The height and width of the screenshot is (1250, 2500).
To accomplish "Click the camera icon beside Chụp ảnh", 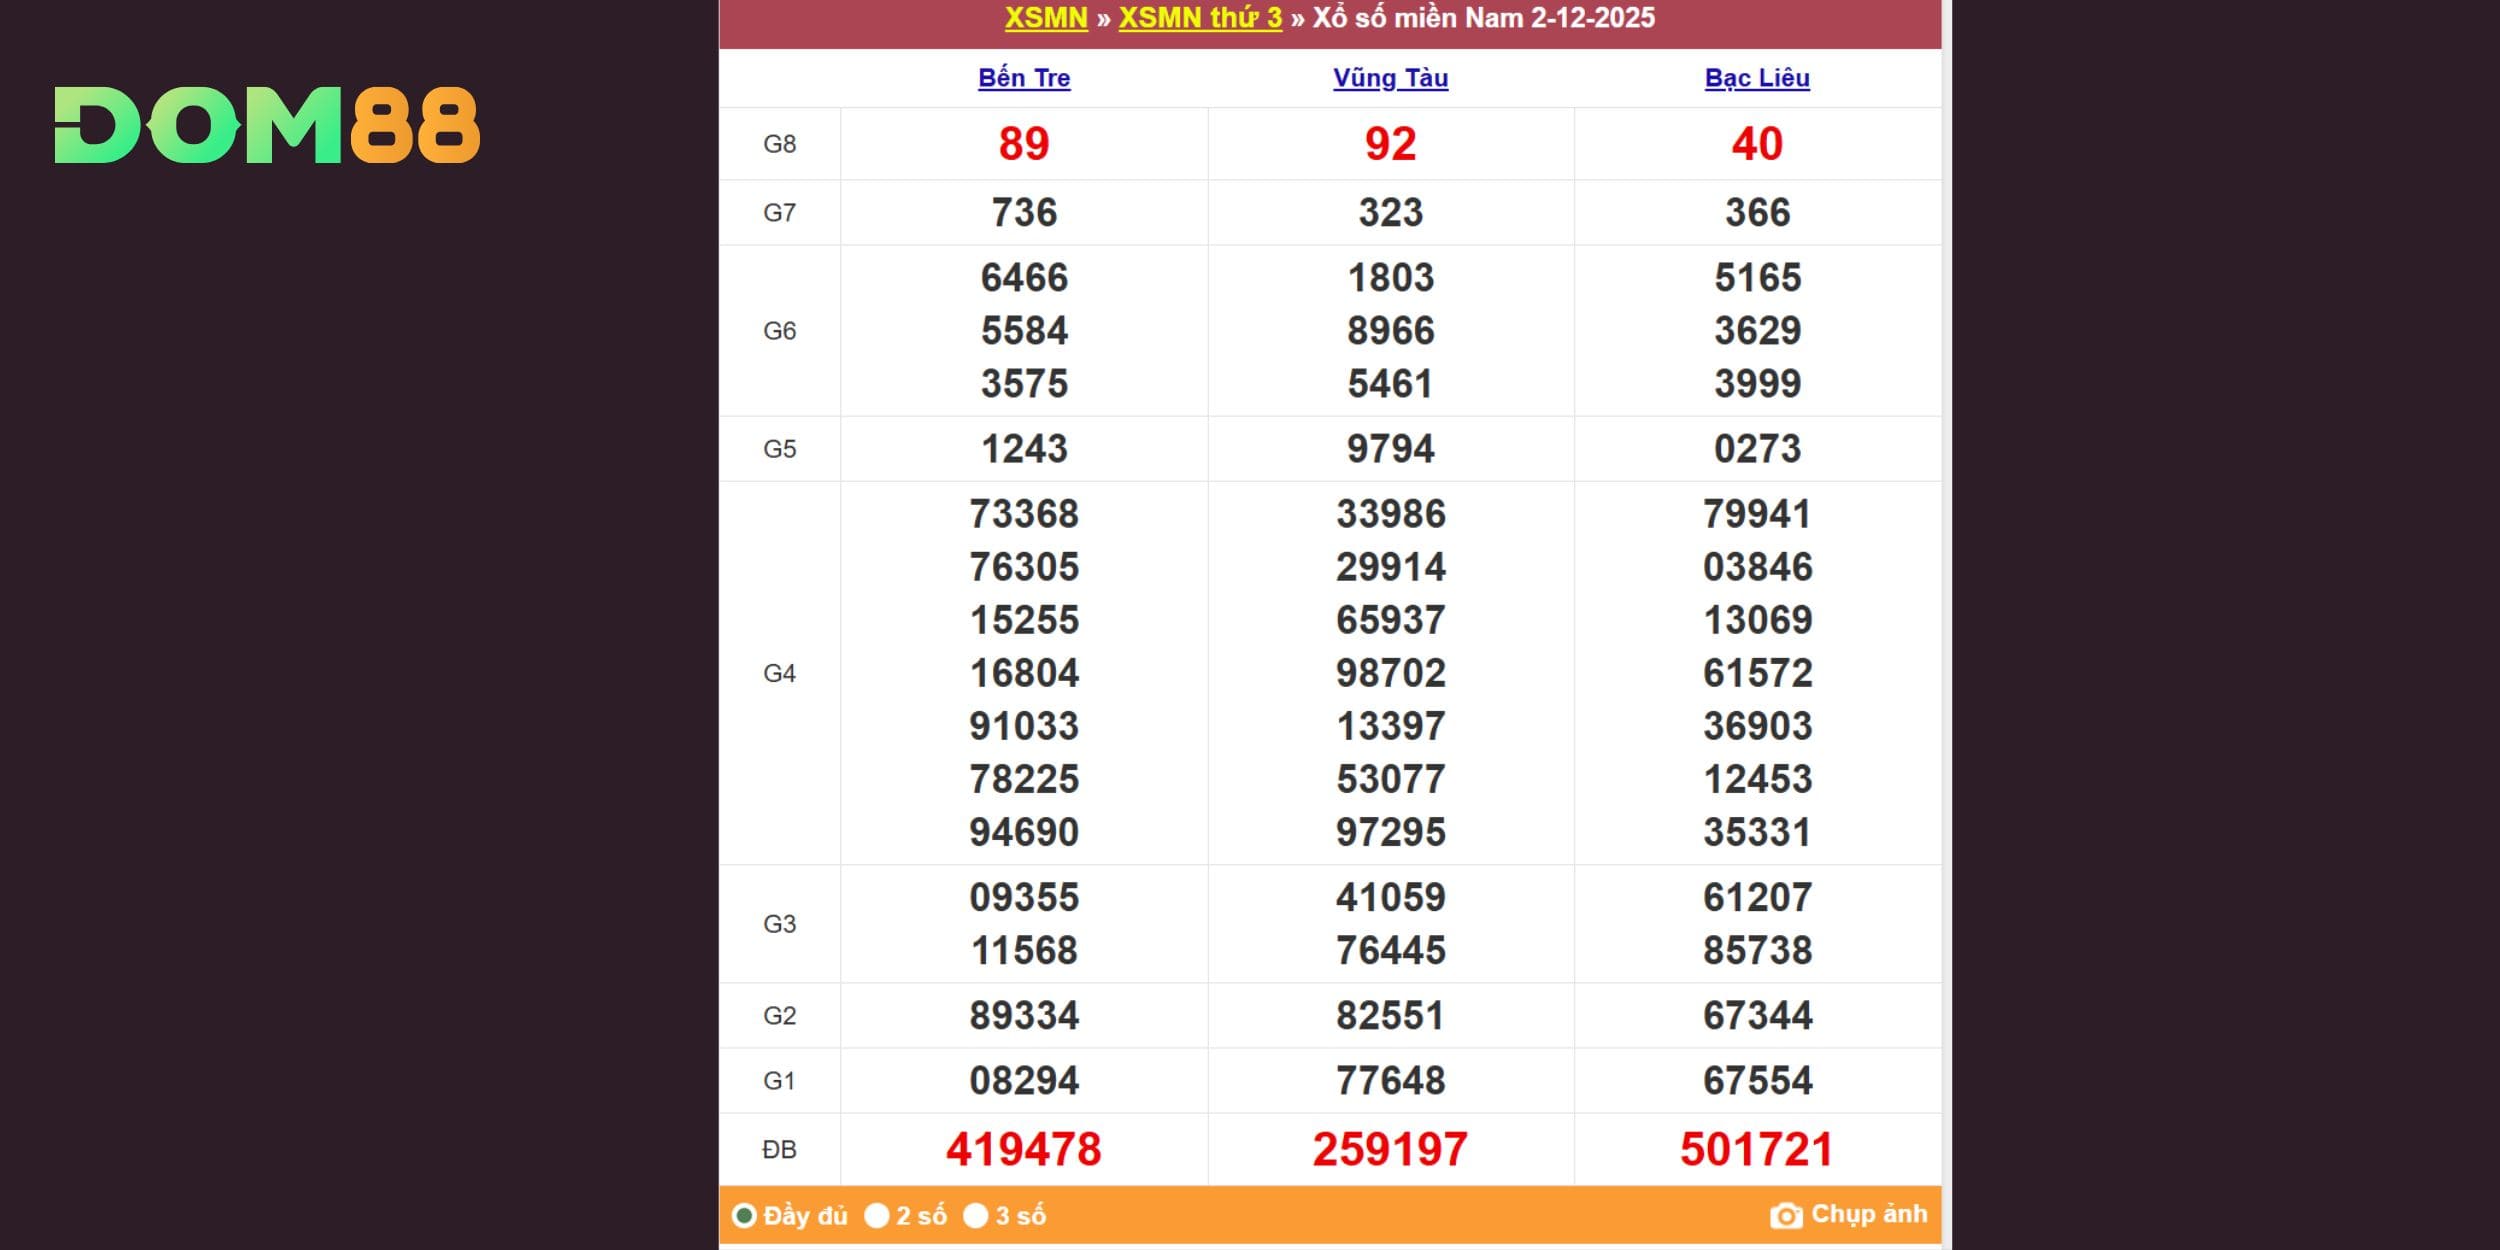I will tap(1785, 1216).
